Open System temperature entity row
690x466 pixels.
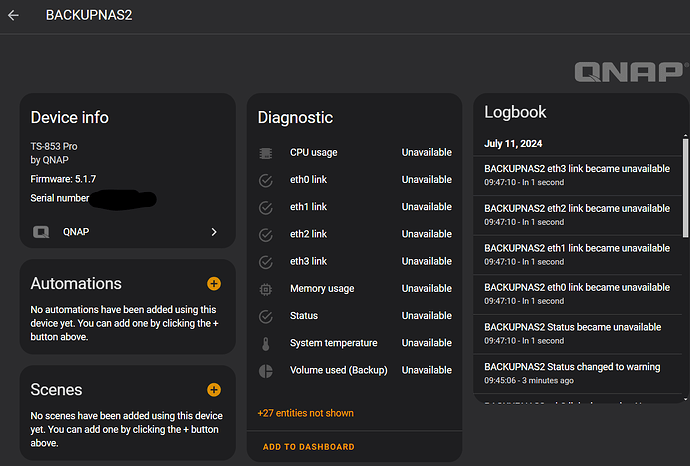[x=355, y=343]
